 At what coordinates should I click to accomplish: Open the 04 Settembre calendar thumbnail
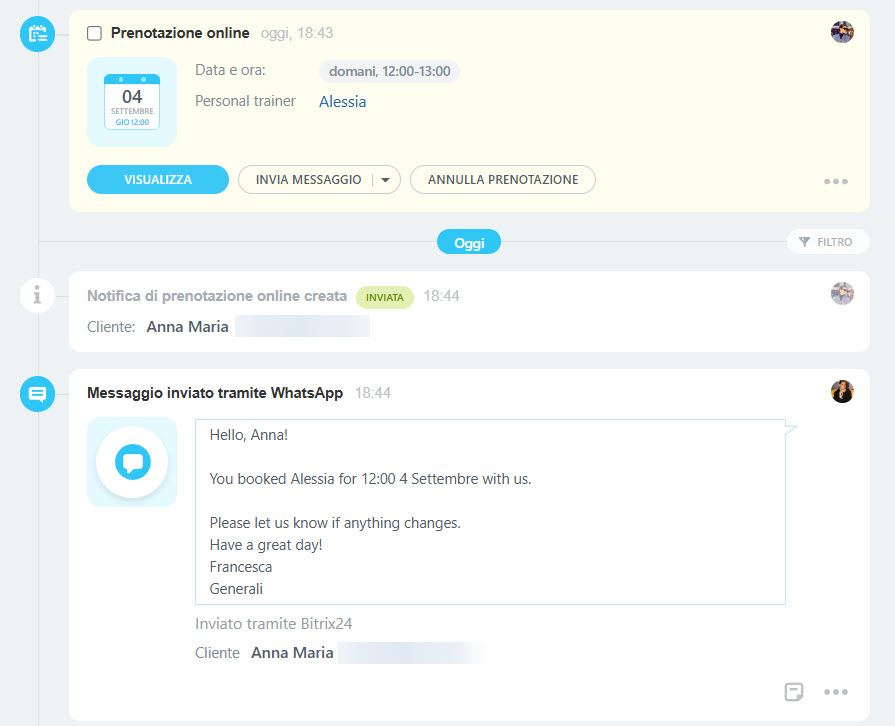tap(132, 102)
